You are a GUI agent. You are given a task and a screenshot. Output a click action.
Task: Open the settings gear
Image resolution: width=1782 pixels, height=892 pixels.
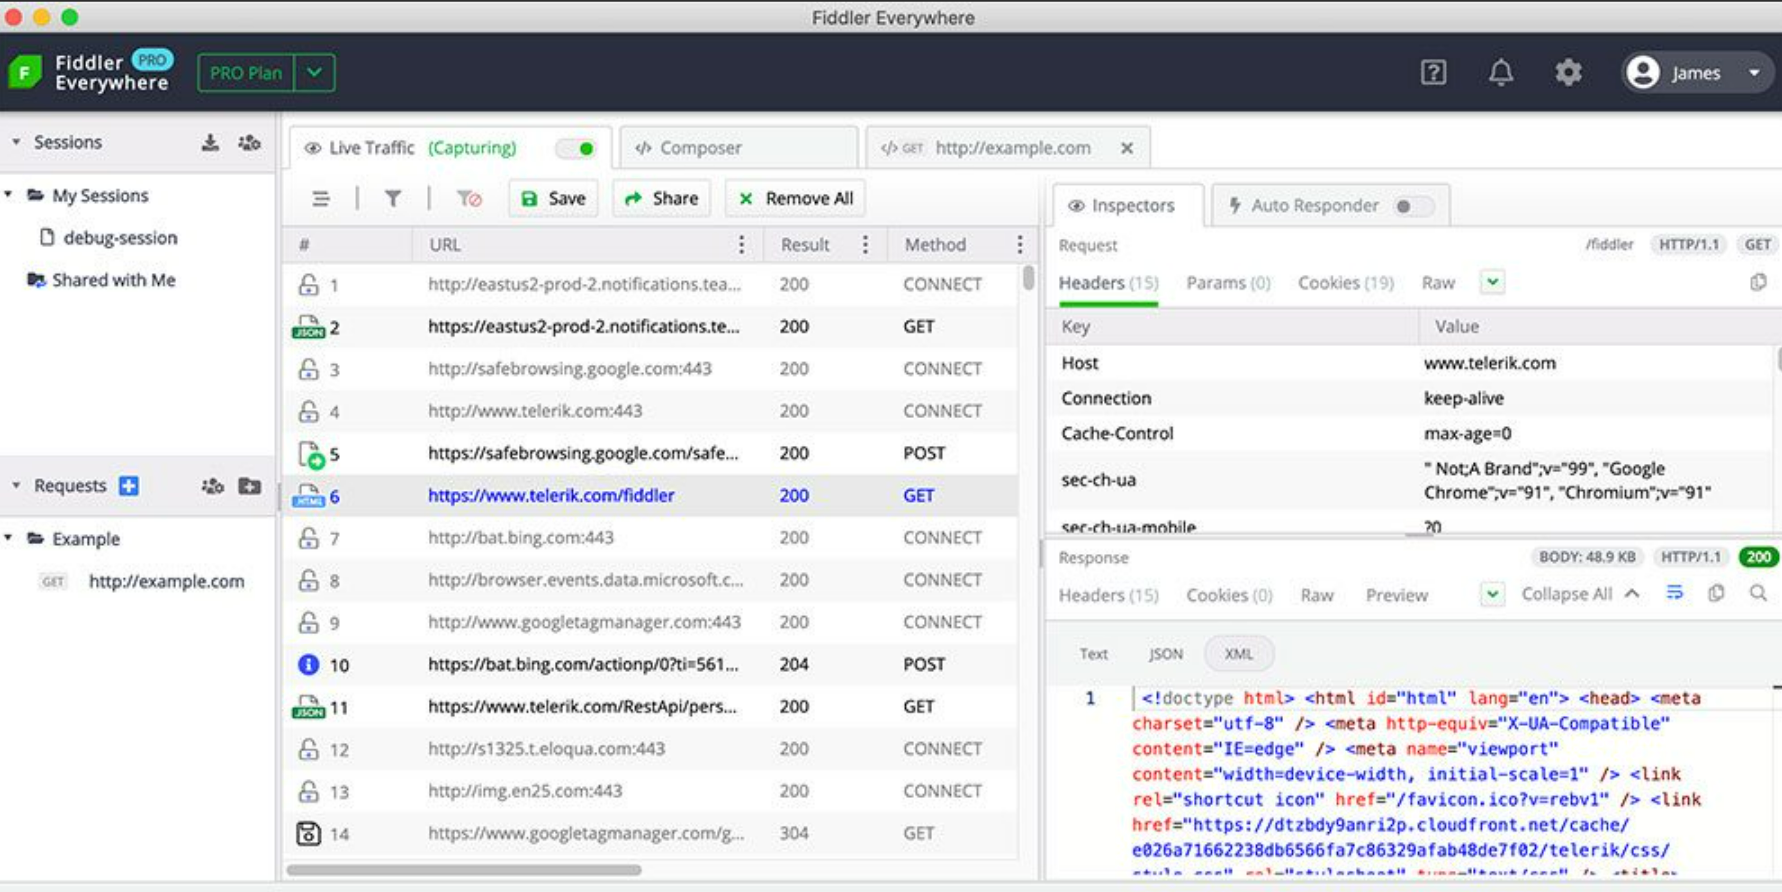[x=1568, y=72]
